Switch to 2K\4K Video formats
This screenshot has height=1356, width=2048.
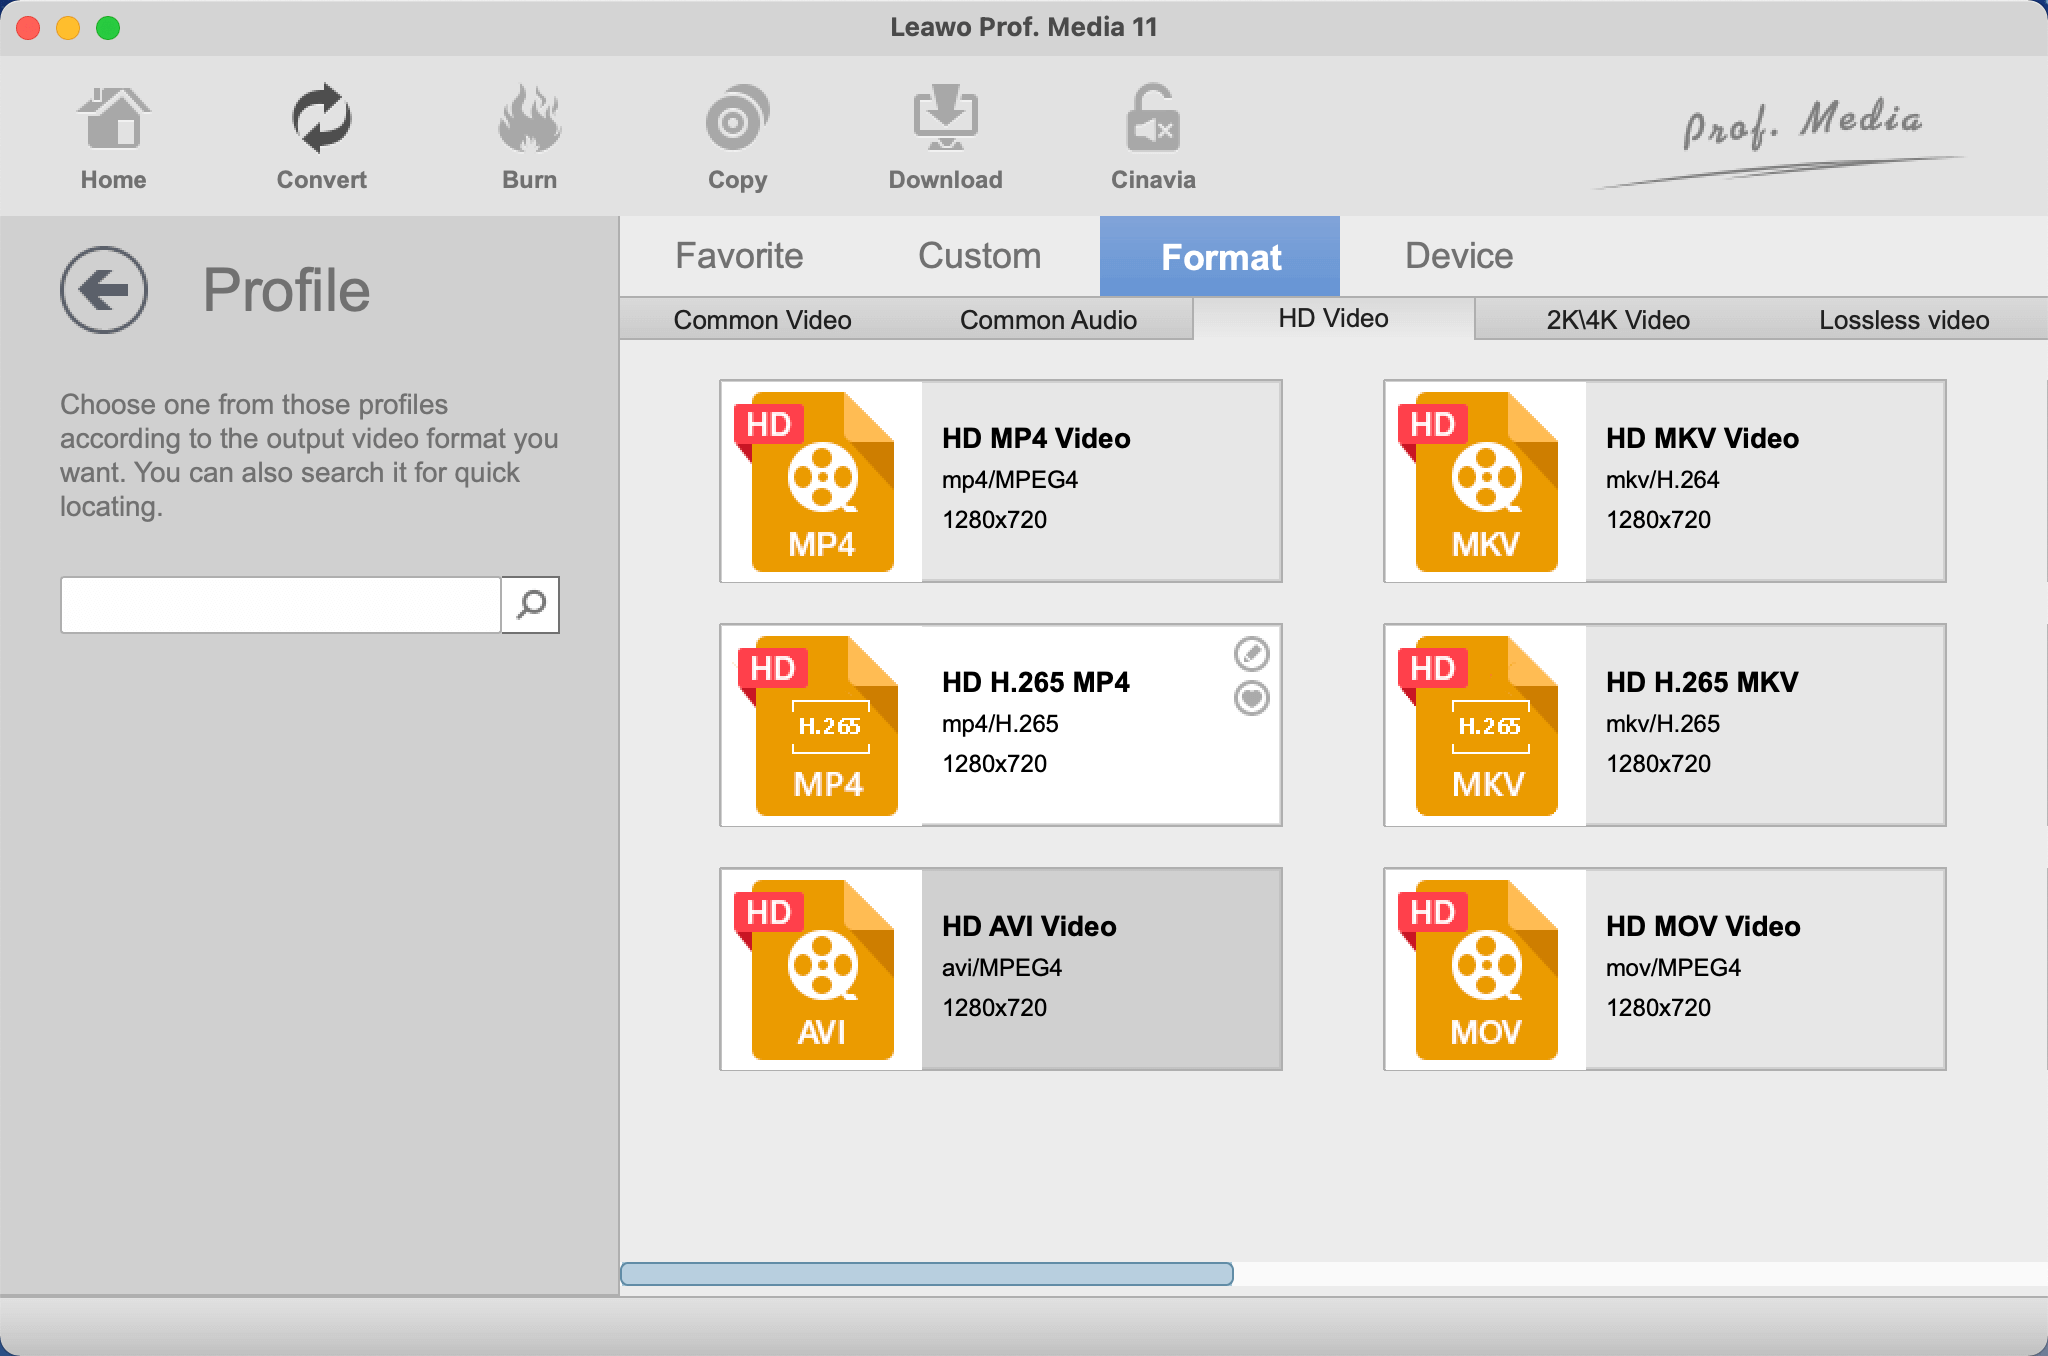click(1615, 320)
